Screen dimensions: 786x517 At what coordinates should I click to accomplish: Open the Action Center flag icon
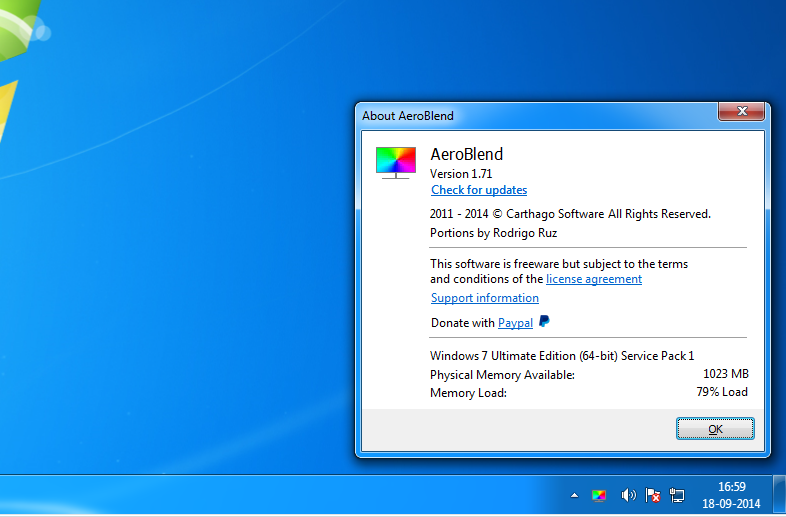coord(653,495)
